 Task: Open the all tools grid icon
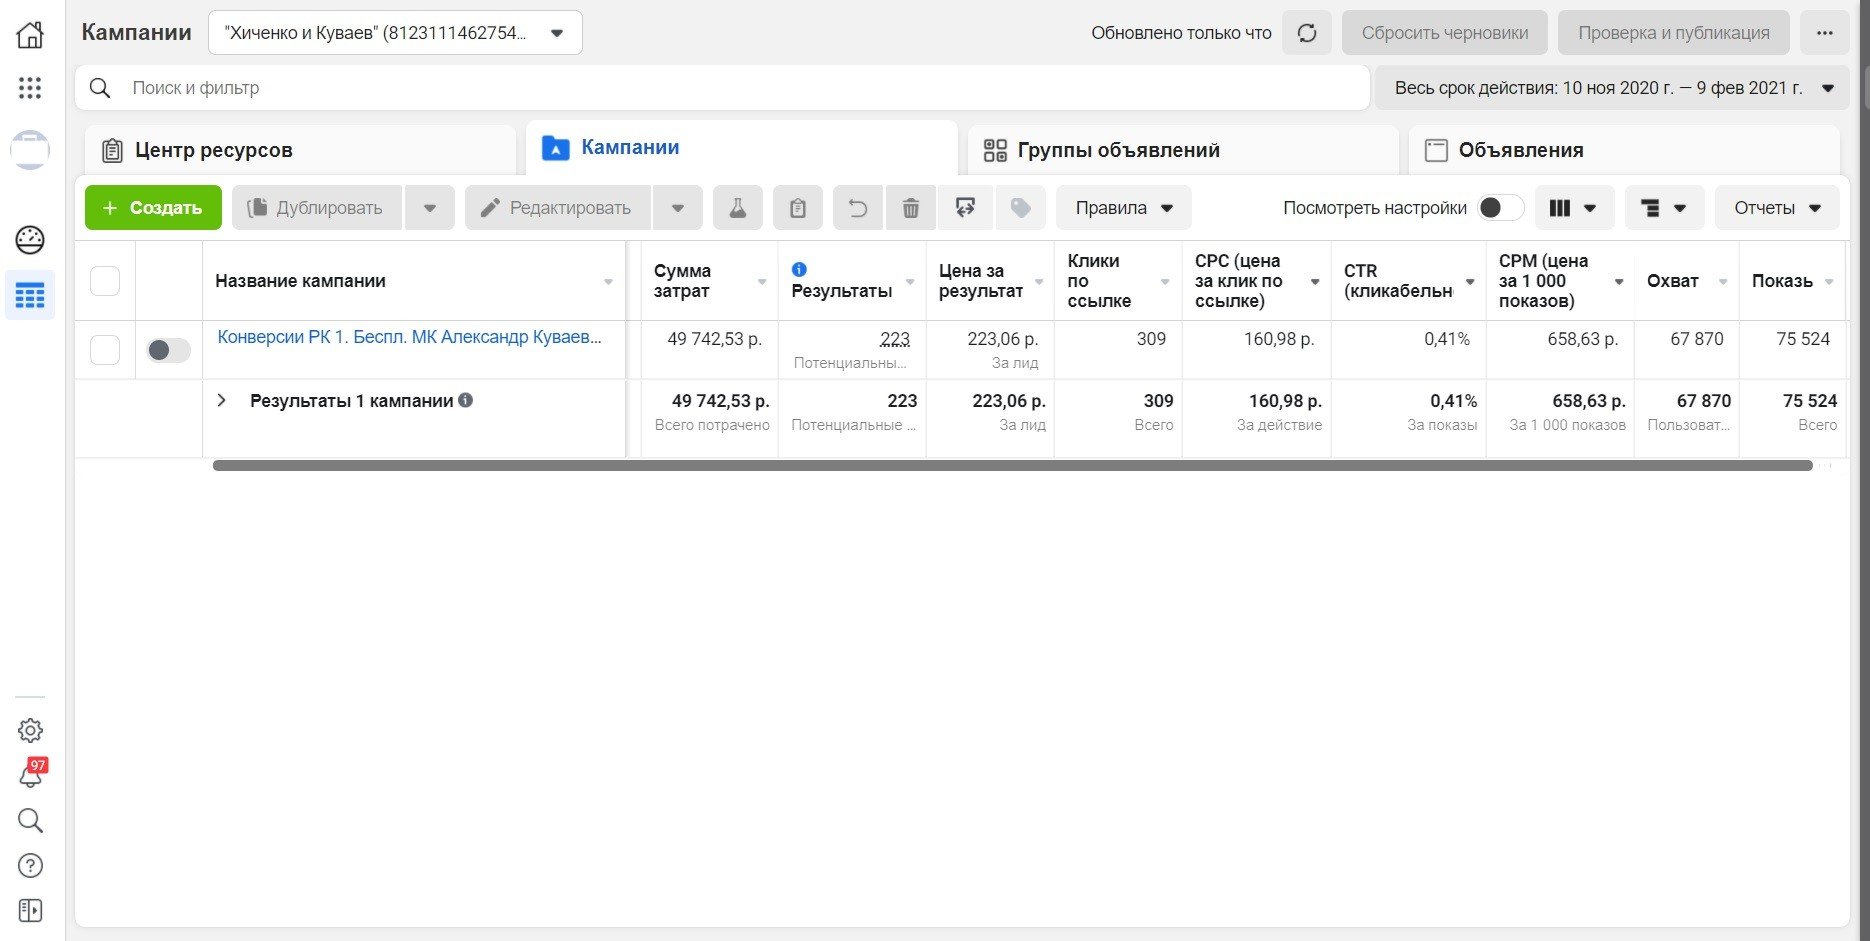click(x=31, y=88)
